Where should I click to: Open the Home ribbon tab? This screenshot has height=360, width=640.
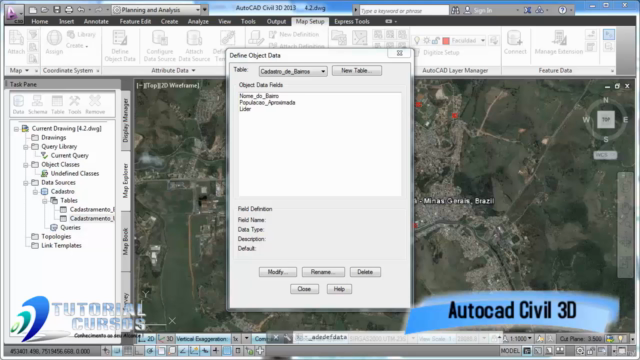40,21
